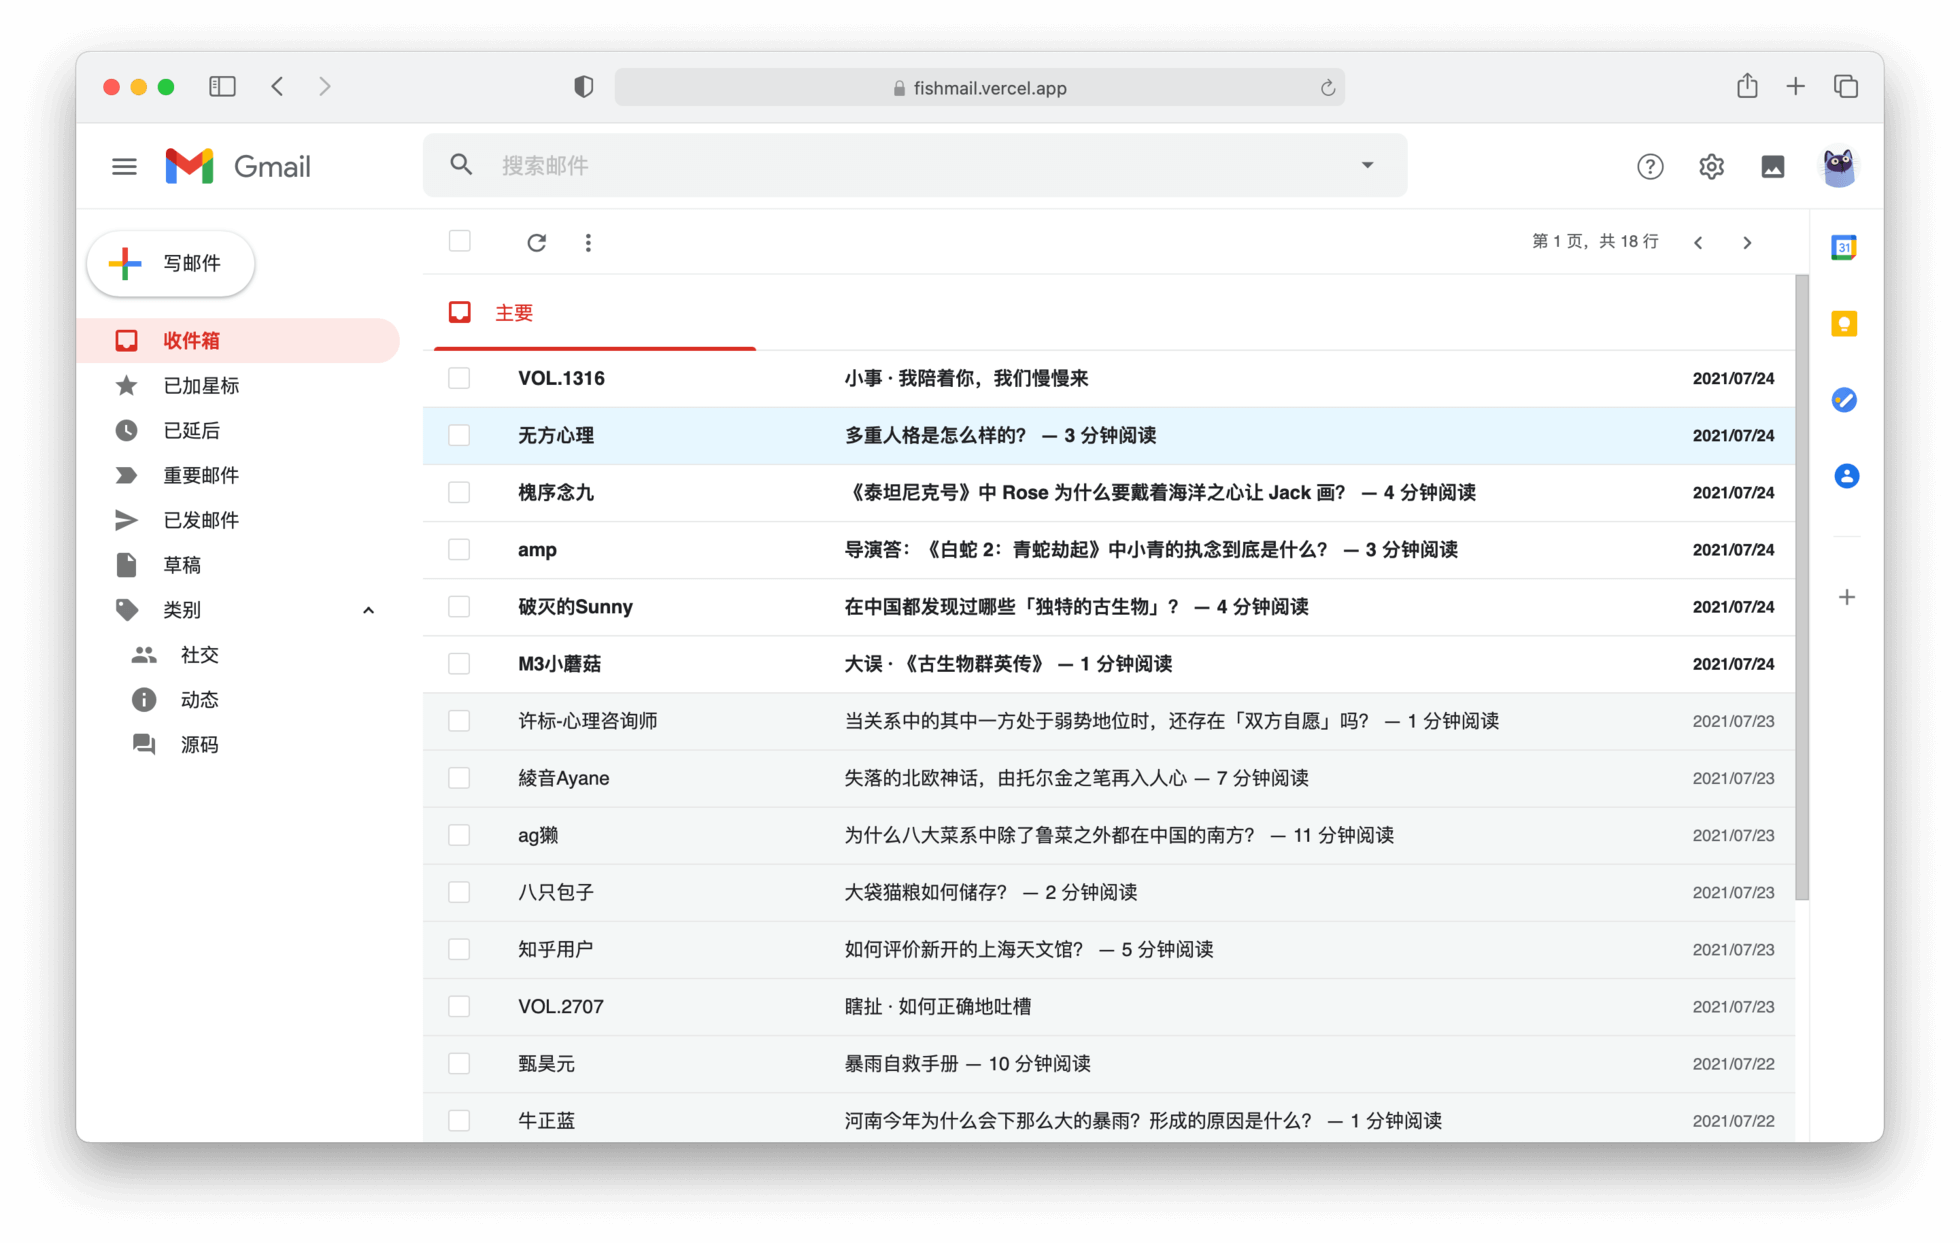Open the email from 綾音Ayane
This screenshot has height=1243, width=1960.
point(1075,778)
